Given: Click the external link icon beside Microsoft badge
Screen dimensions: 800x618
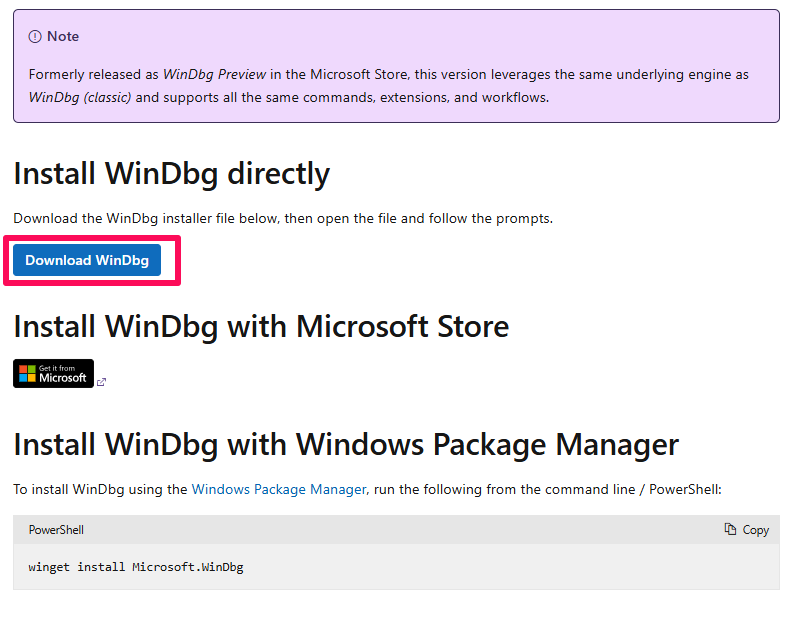Looking at the screenshot, I should pos(102,382).
